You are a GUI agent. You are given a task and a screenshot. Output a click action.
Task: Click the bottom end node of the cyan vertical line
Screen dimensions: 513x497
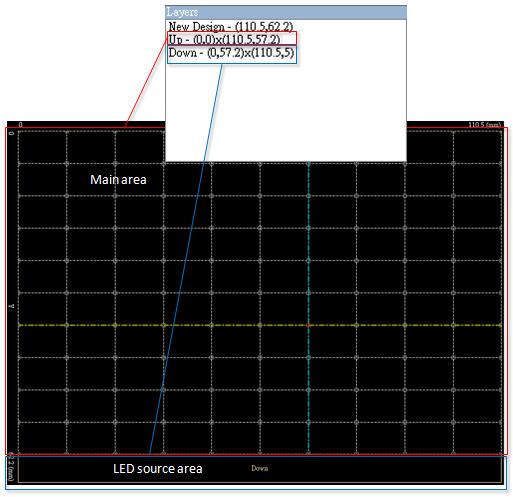[309, 453]
